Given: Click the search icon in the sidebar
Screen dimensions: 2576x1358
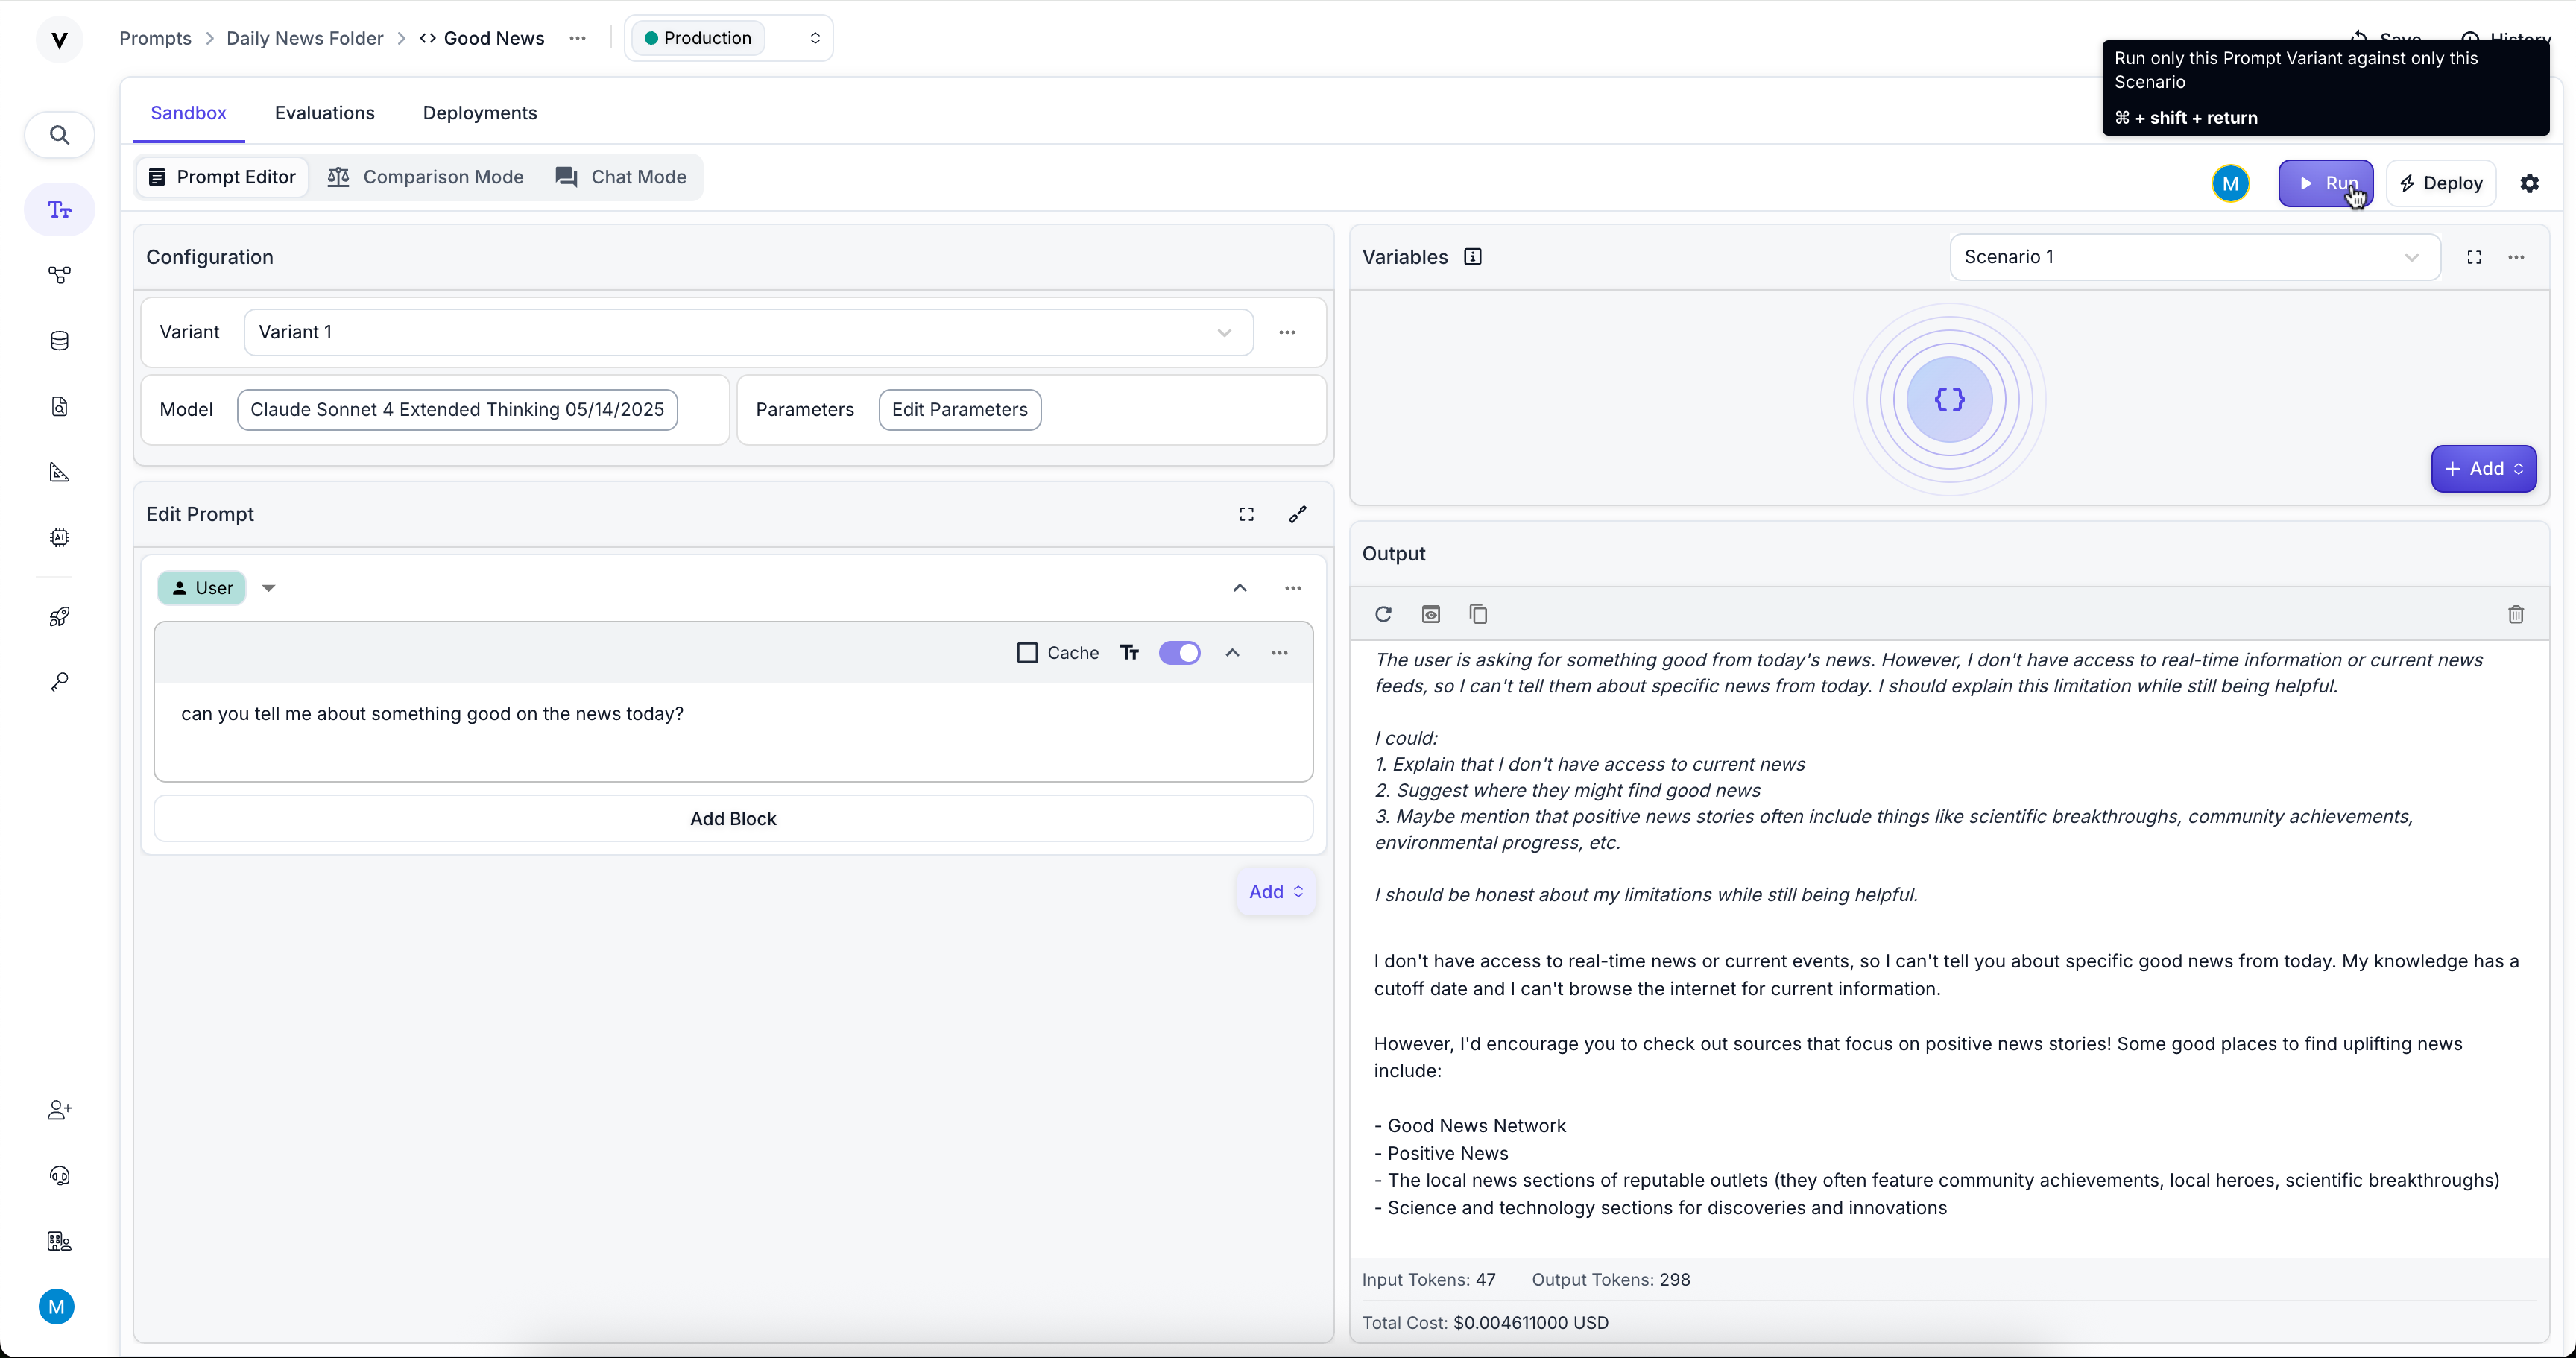Looking at the screenshot, I should pos(59,135).
